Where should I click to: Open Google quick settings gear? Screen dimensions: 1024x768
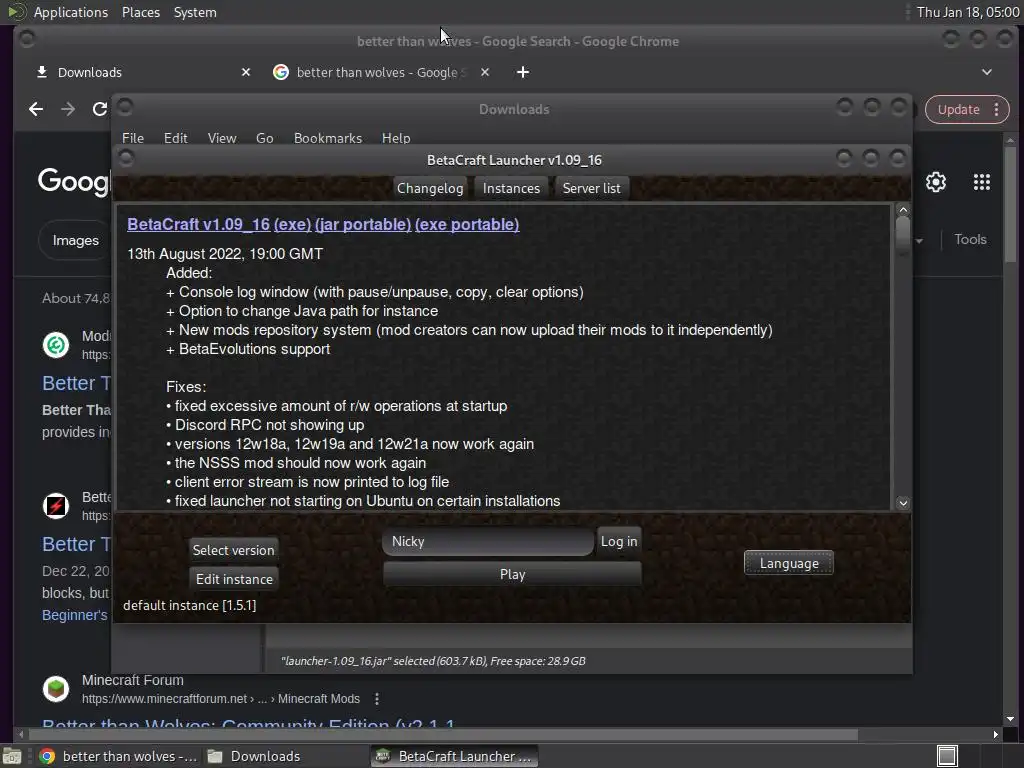936,182
